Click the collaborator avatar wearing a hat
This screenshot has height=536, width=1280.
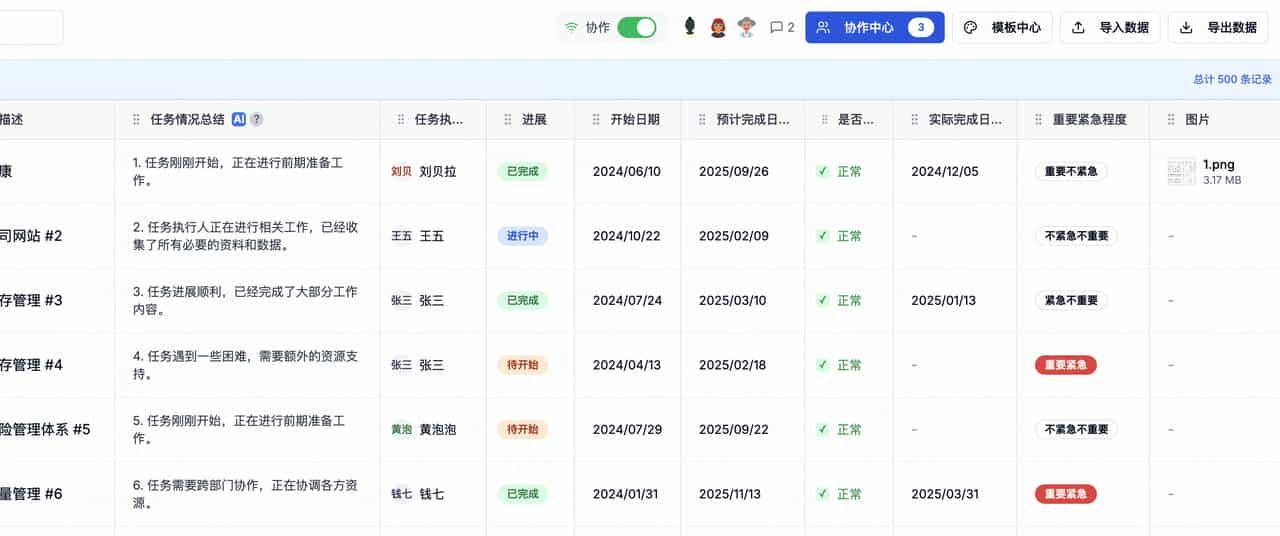747,27
